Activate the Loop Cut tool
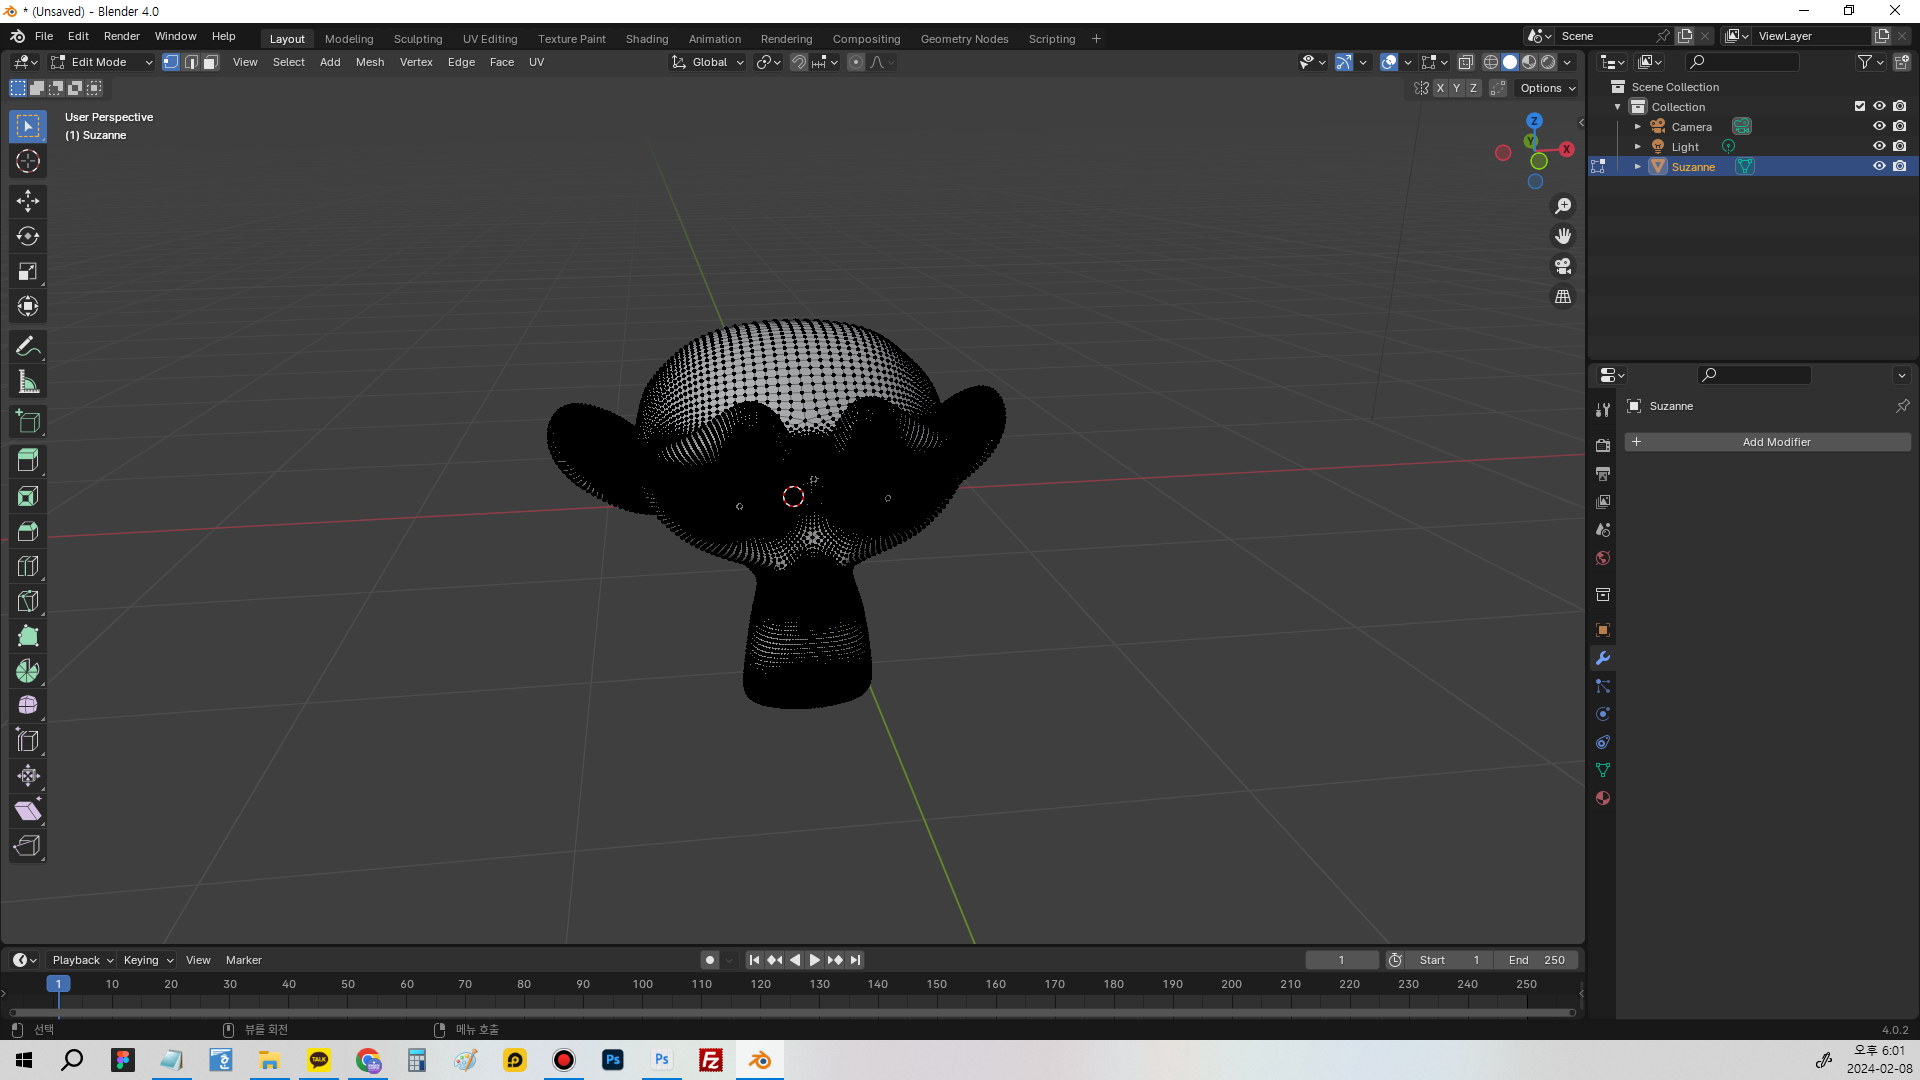This screenshot has height=1080, width=1920. [x=28, y=566]
